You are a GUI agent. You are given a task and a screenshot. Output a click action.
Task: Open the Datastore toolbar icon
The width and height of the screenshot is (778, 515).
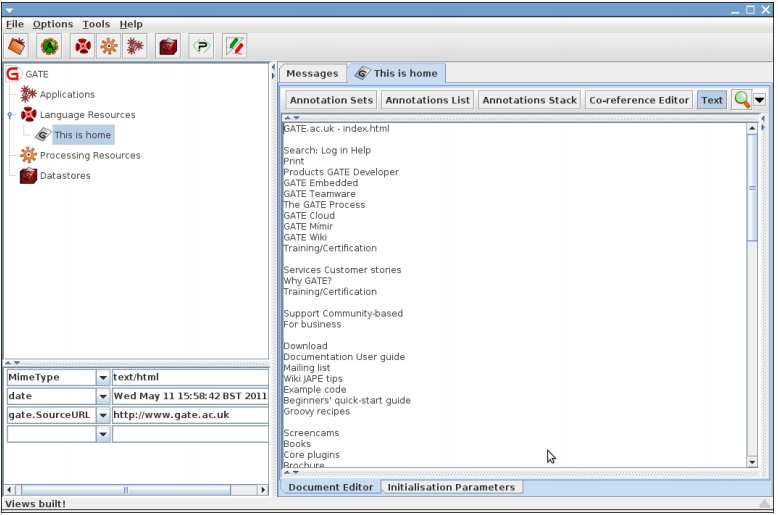pos(168,46)
